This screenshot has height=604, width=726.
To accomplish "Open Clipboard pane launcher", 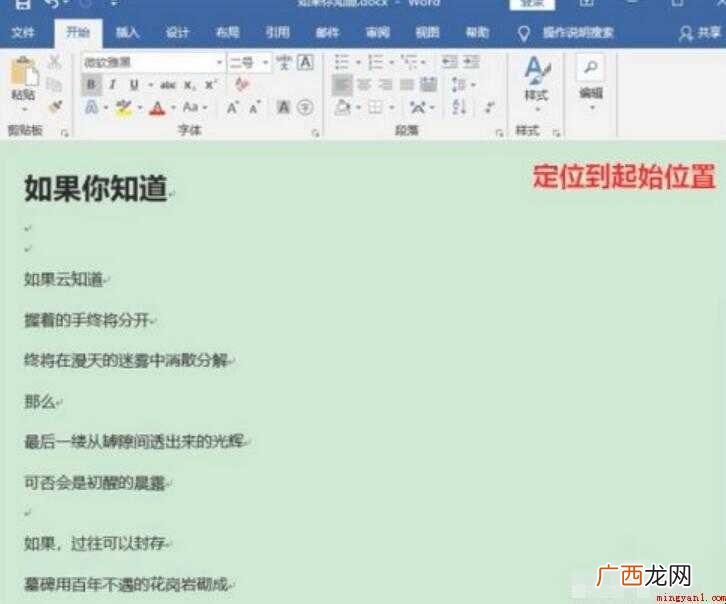I will [x=64, y=133].
